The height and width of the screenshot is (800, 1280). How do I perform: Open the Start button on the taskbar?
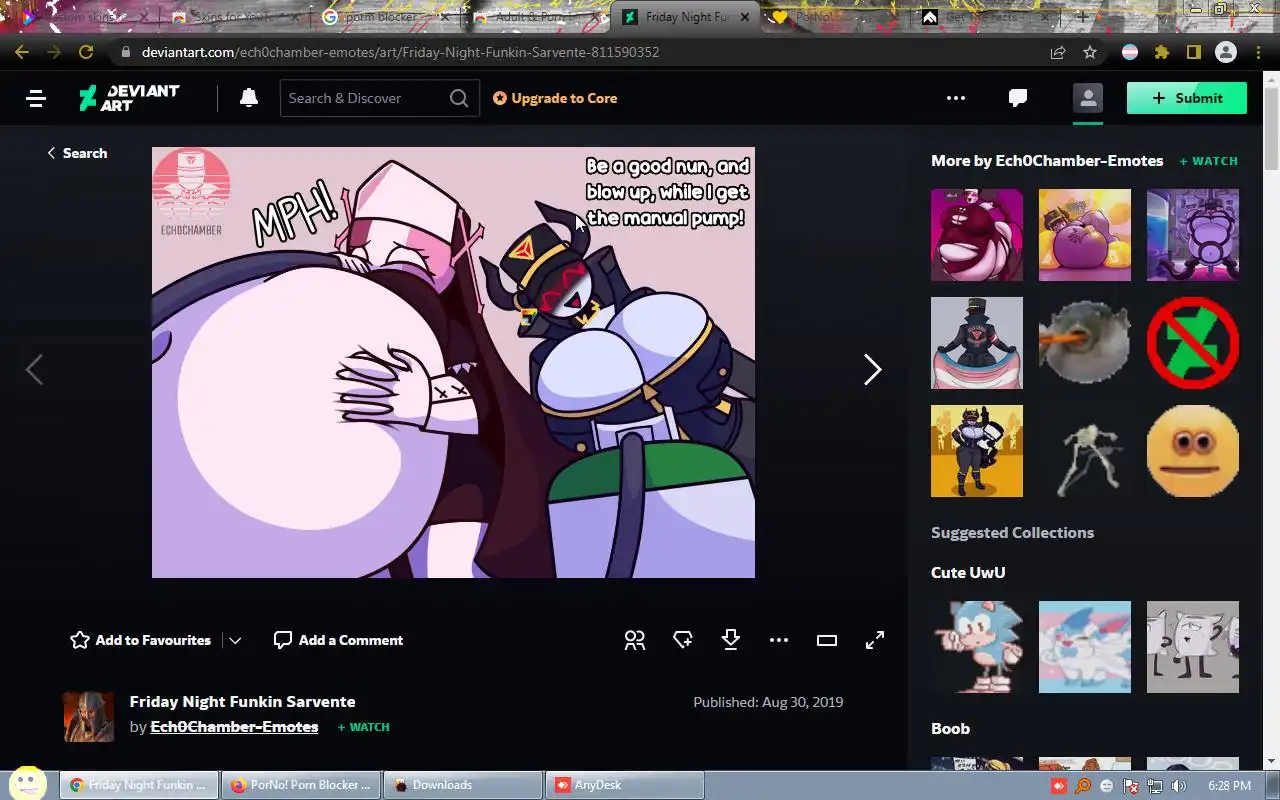click(x=28, y=784)
